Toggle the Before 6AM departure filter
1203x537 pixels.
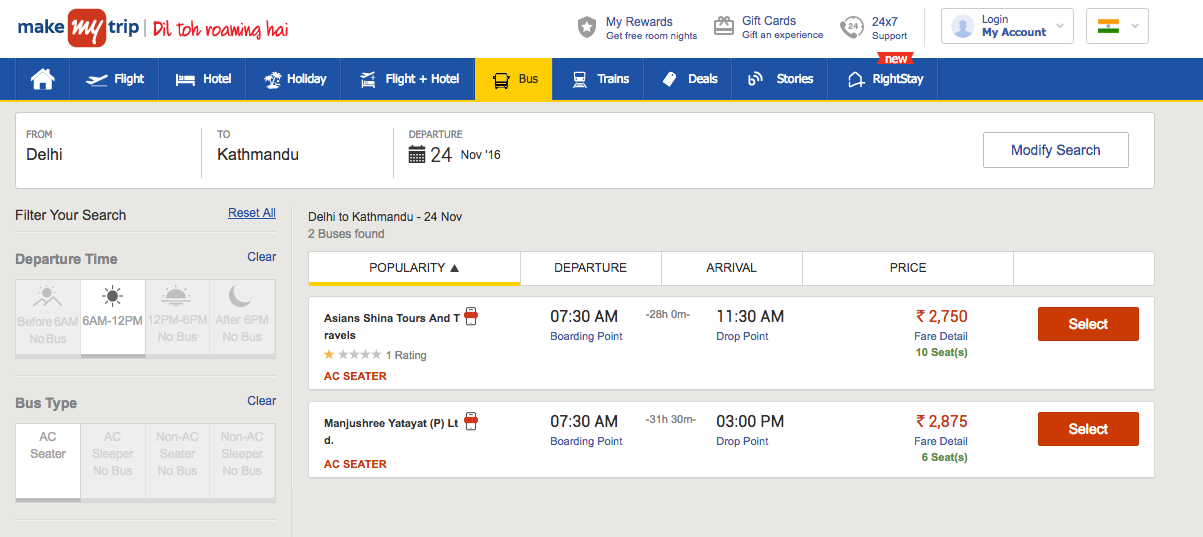pos(47,317)
